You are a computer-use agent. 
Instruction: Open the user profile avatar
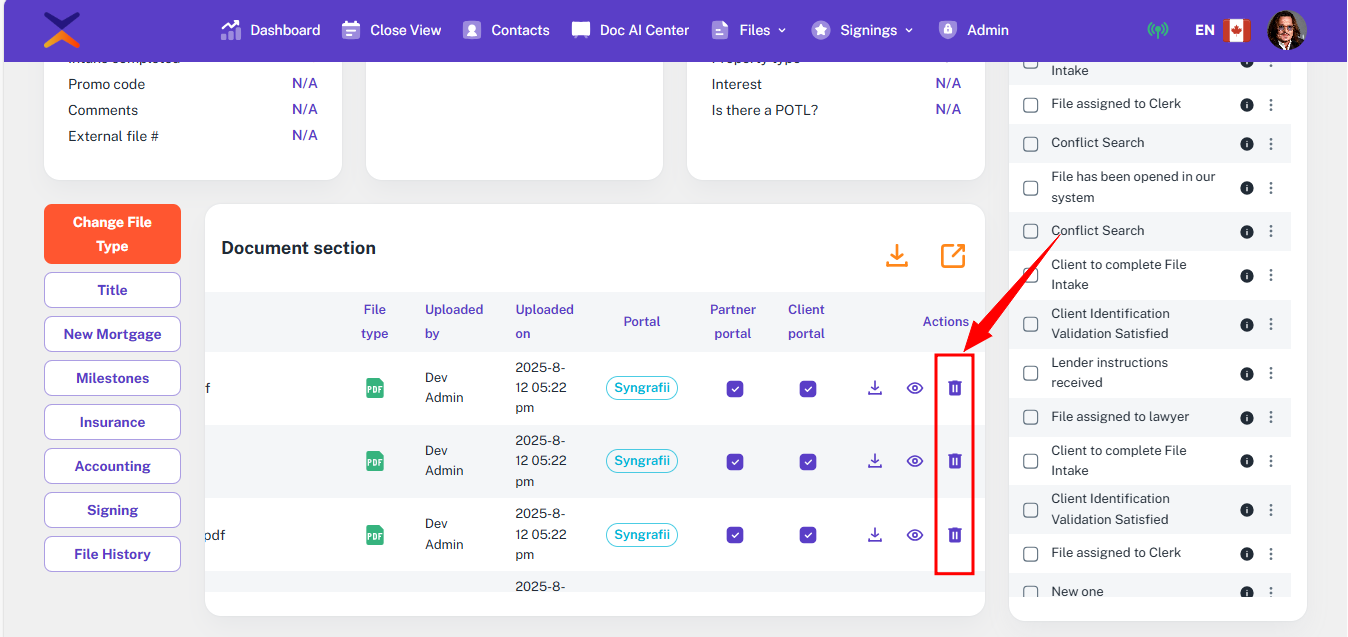1286,30
